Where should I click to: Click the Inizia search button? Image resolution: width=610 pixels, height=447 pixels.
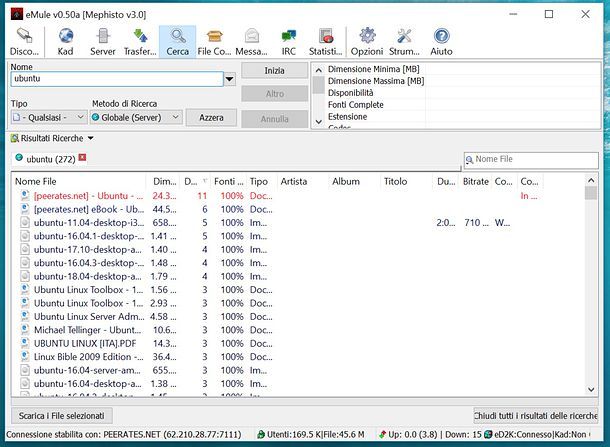[x=275, y=70]
